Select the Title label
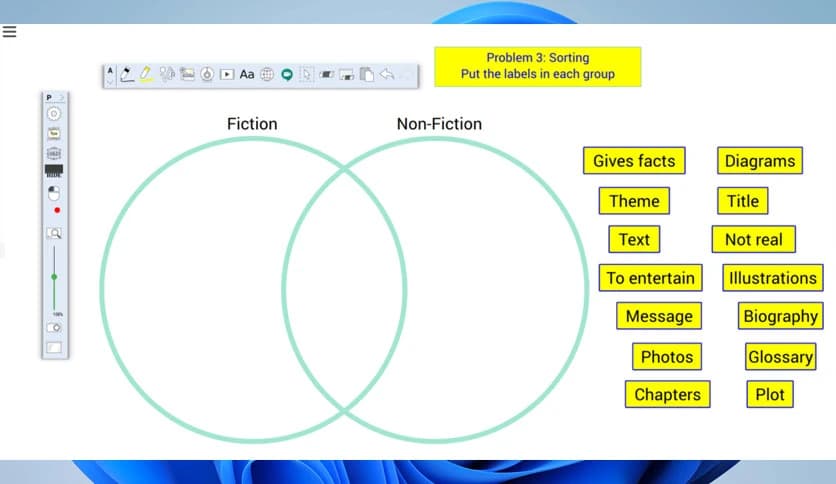The width and height of the screenshot is (836, 484). (743, 201)
